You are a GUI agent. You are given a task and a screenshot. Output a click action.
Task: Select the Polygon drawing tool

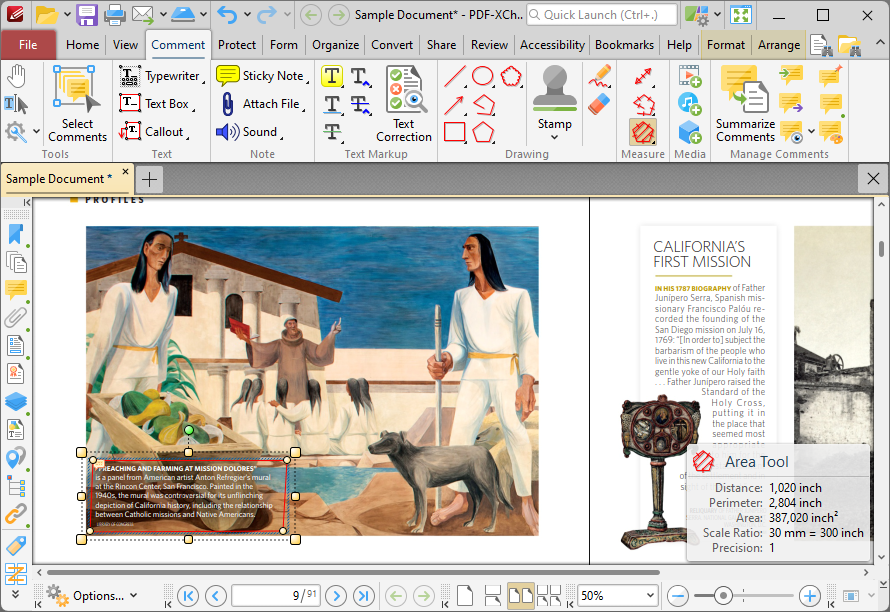[x=483, y=132]
